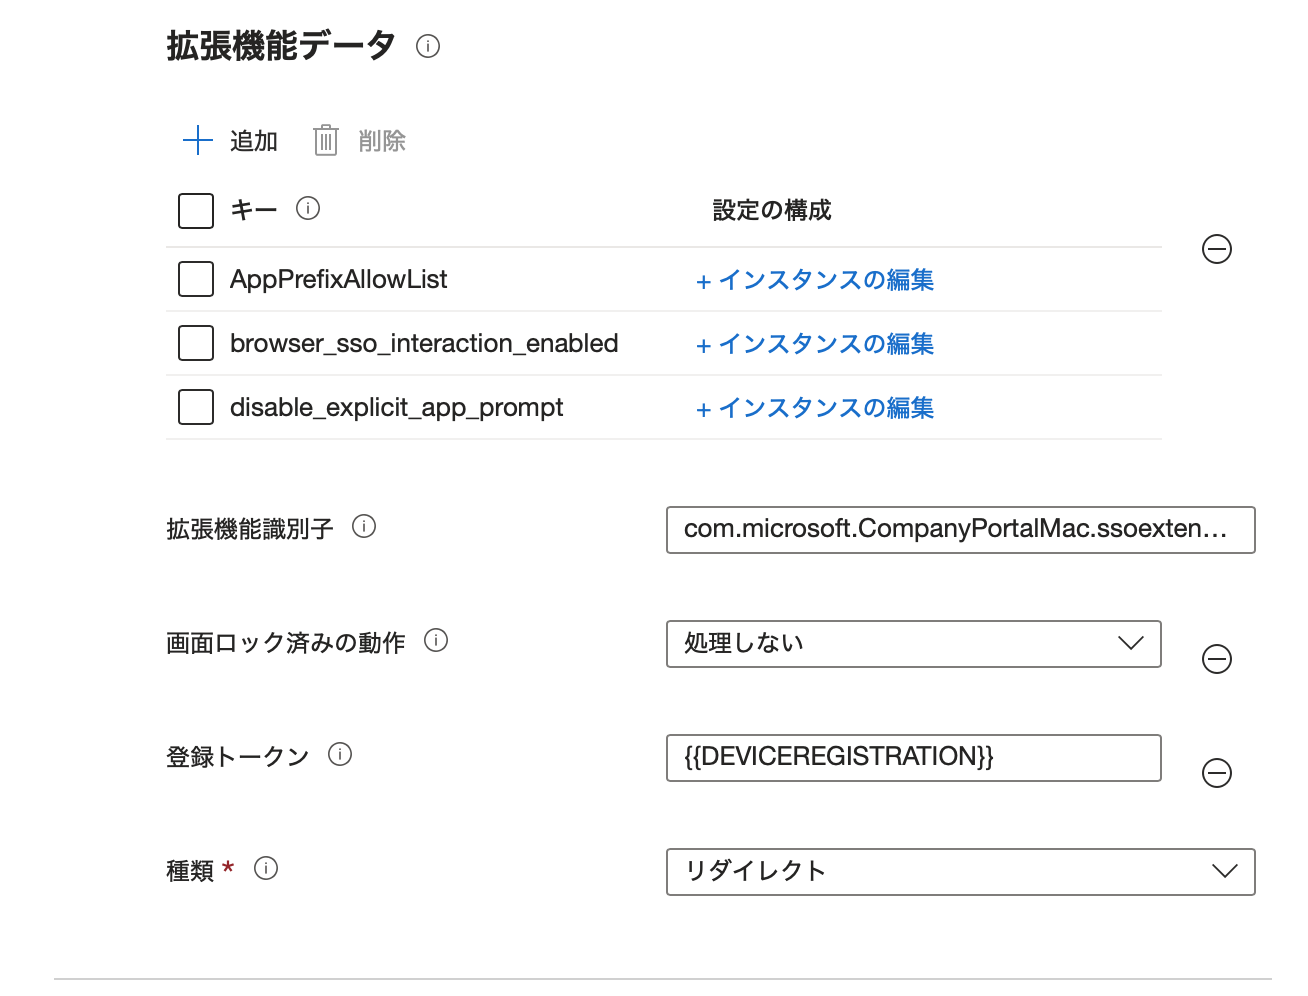Screen dimensions: 1308x996
Task: Click インスタンスの編集 for disable_explicit_app_prompt
Action: tap(815, 407)
